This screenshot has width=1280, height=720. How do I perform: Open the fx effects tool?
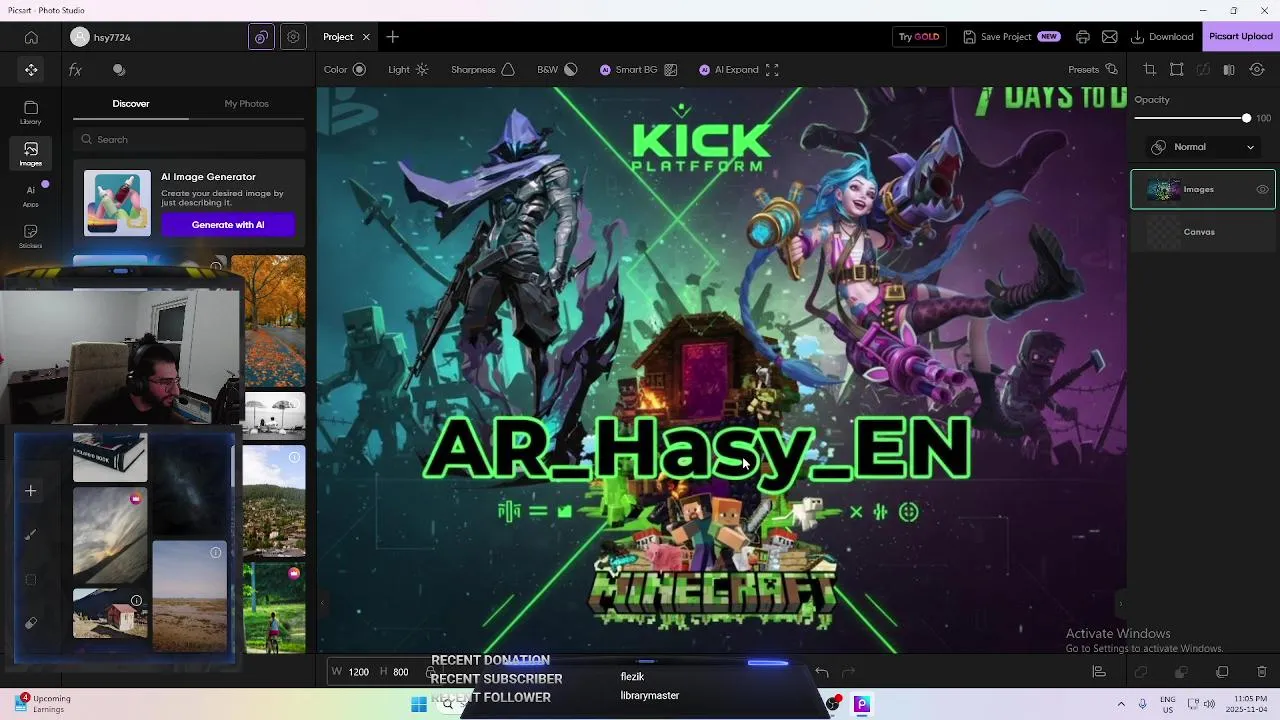(x=75, y=70)
